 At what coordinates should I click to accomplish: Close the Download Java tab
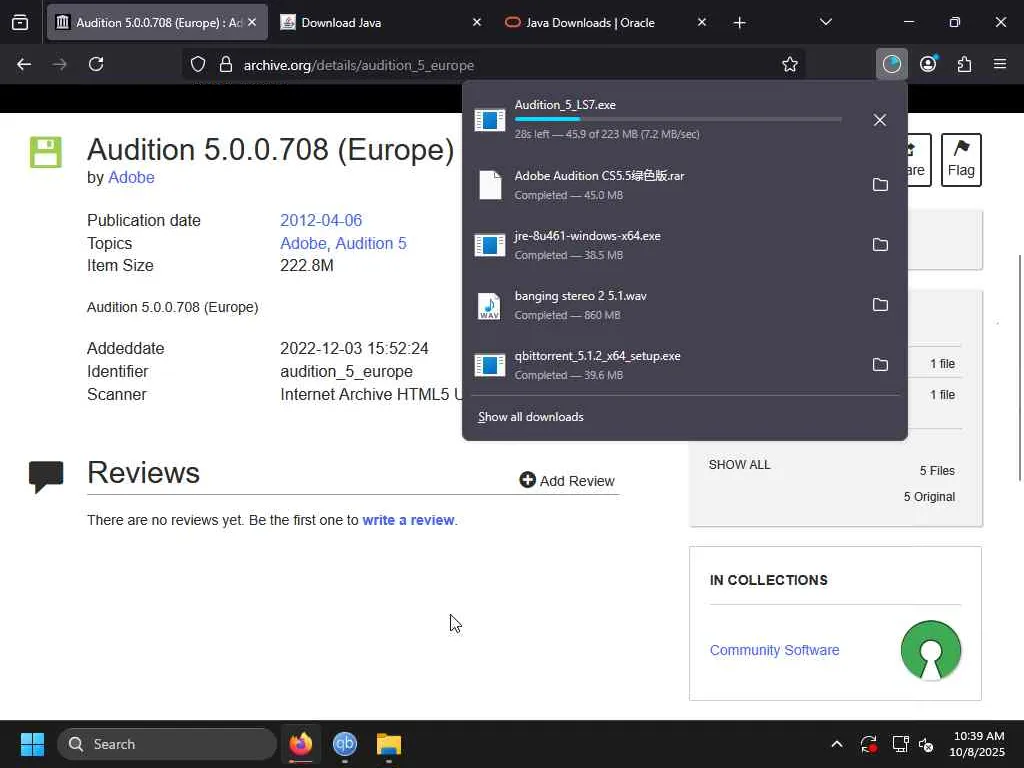[477, 23]
